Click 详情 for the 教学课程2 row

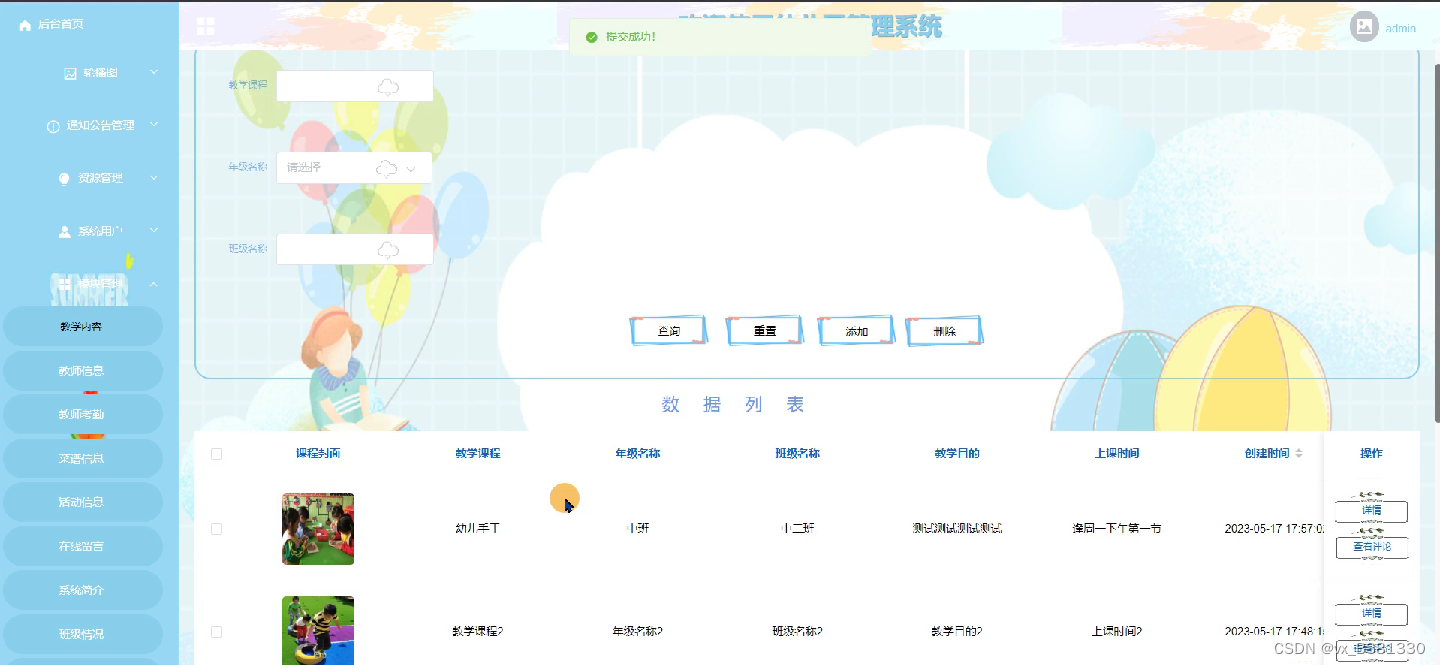point(1372,613)
